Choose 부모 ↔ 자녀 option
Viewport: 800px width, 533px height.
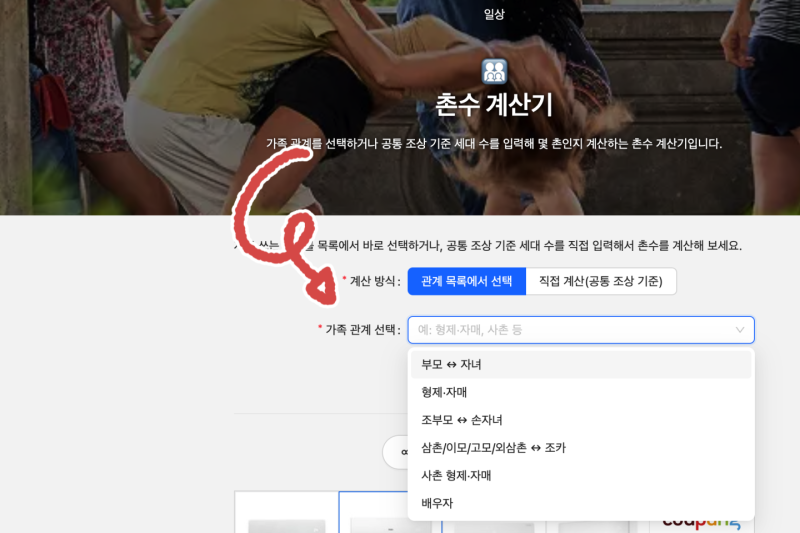(581, 365)
